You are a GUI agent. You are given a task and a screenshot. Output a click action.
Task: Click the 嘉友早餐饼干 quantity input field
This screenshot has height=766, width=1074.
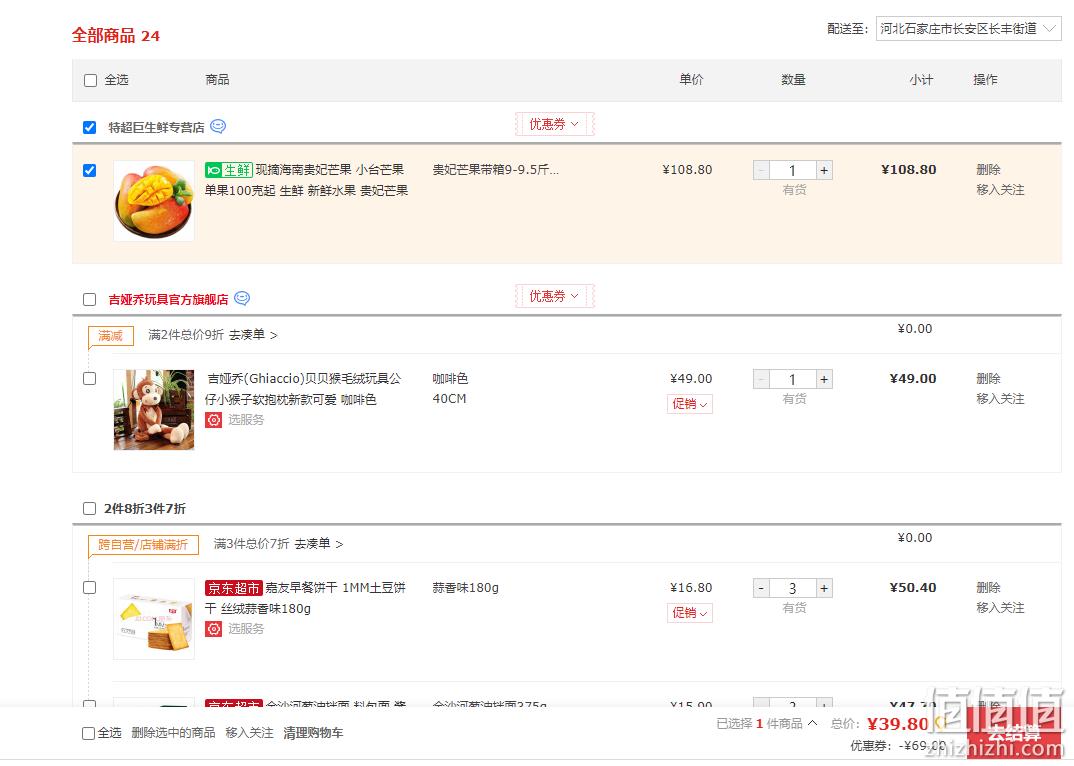tap(792, 589)
